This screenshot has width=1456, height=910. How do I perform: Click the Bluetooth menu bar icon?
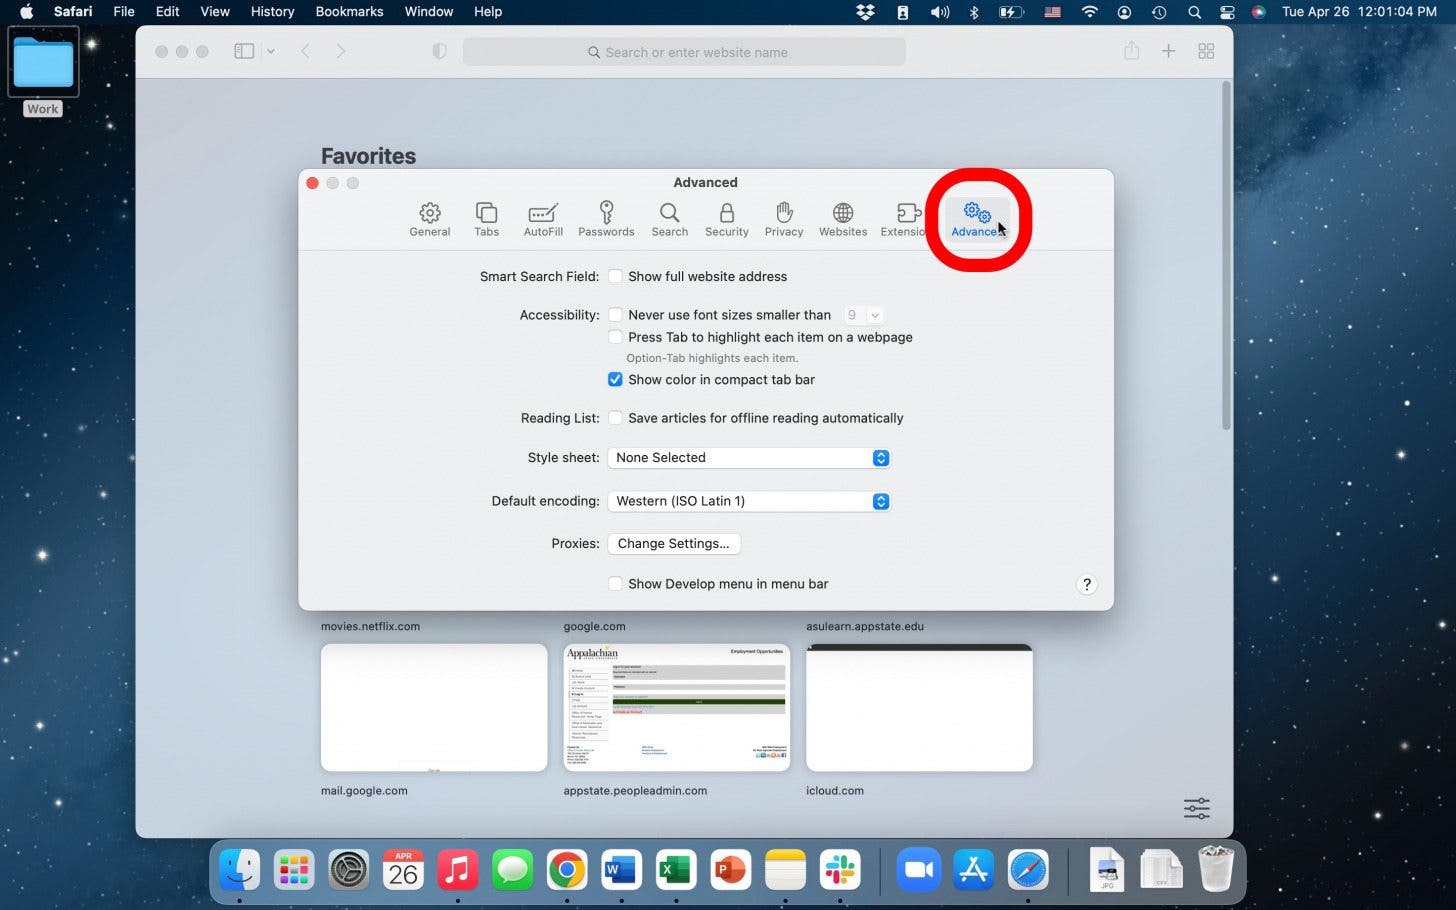coord(974,12)
